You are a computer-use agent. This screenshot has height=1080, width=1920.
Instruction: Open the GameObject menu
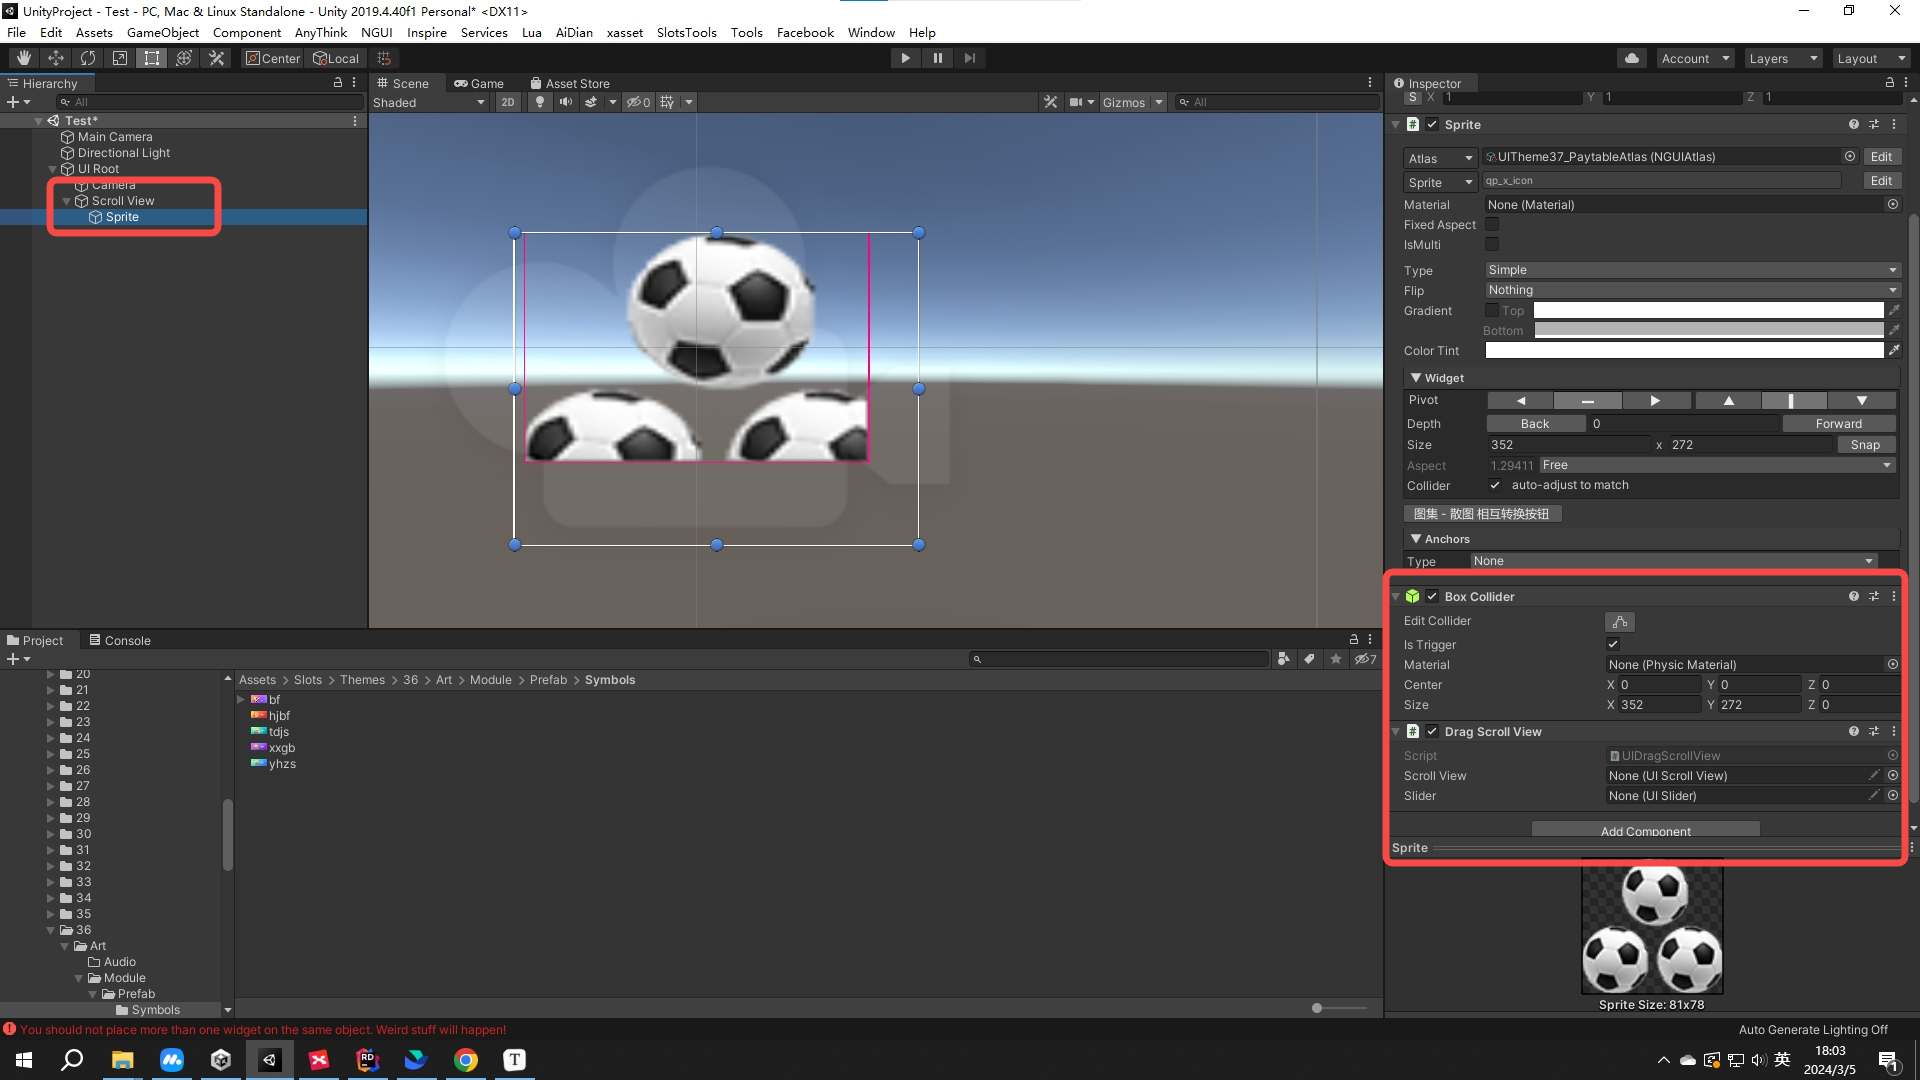tap(162, 32)
